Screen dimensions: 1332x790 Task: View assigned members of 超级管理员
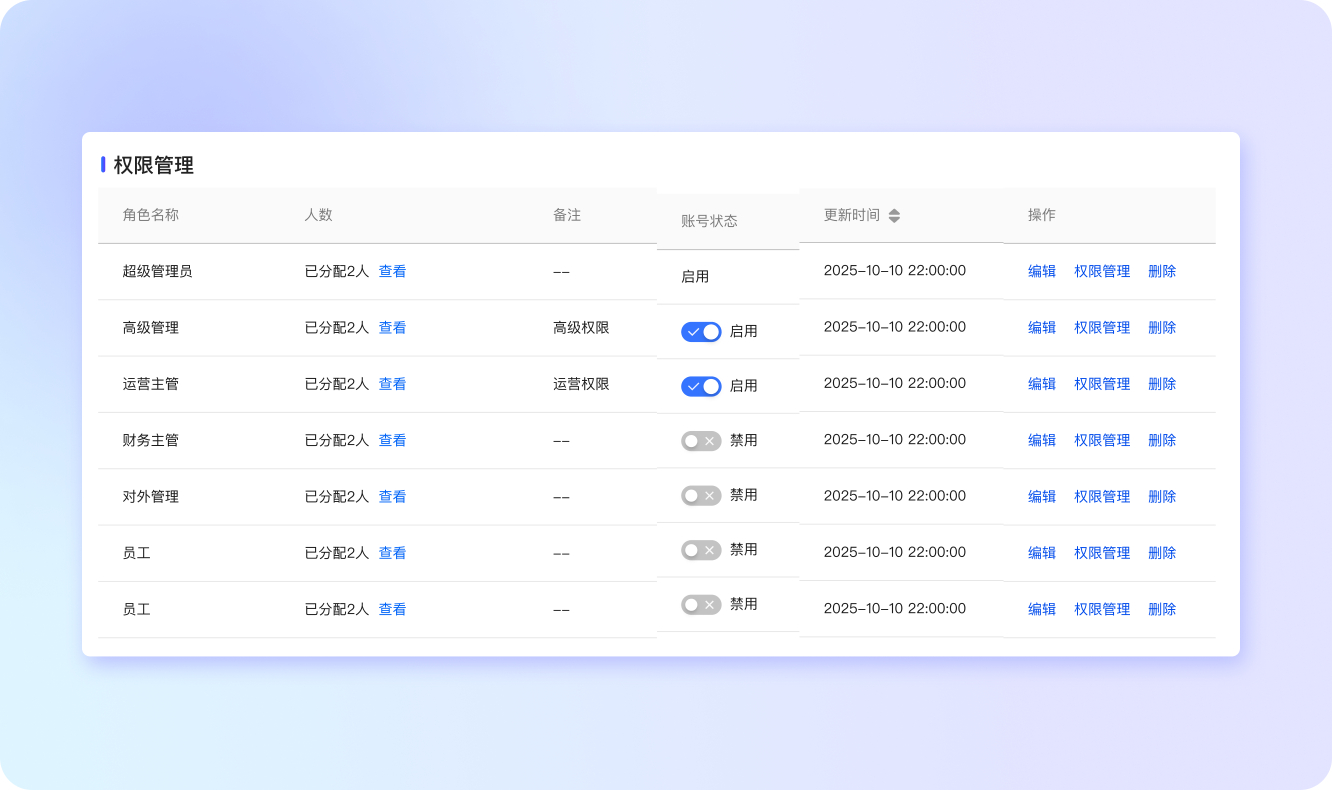click(x=392, y=270)
